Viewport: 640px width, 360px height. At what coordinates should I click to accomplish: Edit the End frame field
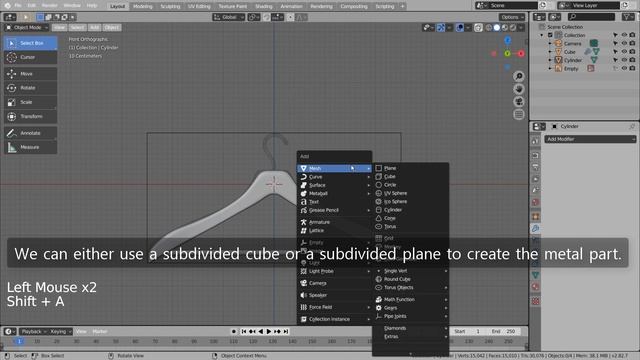click(504, 331)
